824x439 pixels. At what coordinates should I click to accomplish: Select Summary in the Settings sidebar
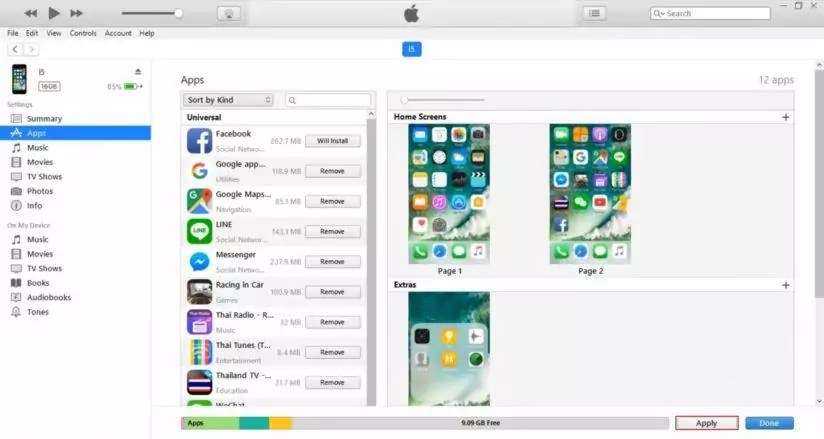44,118
